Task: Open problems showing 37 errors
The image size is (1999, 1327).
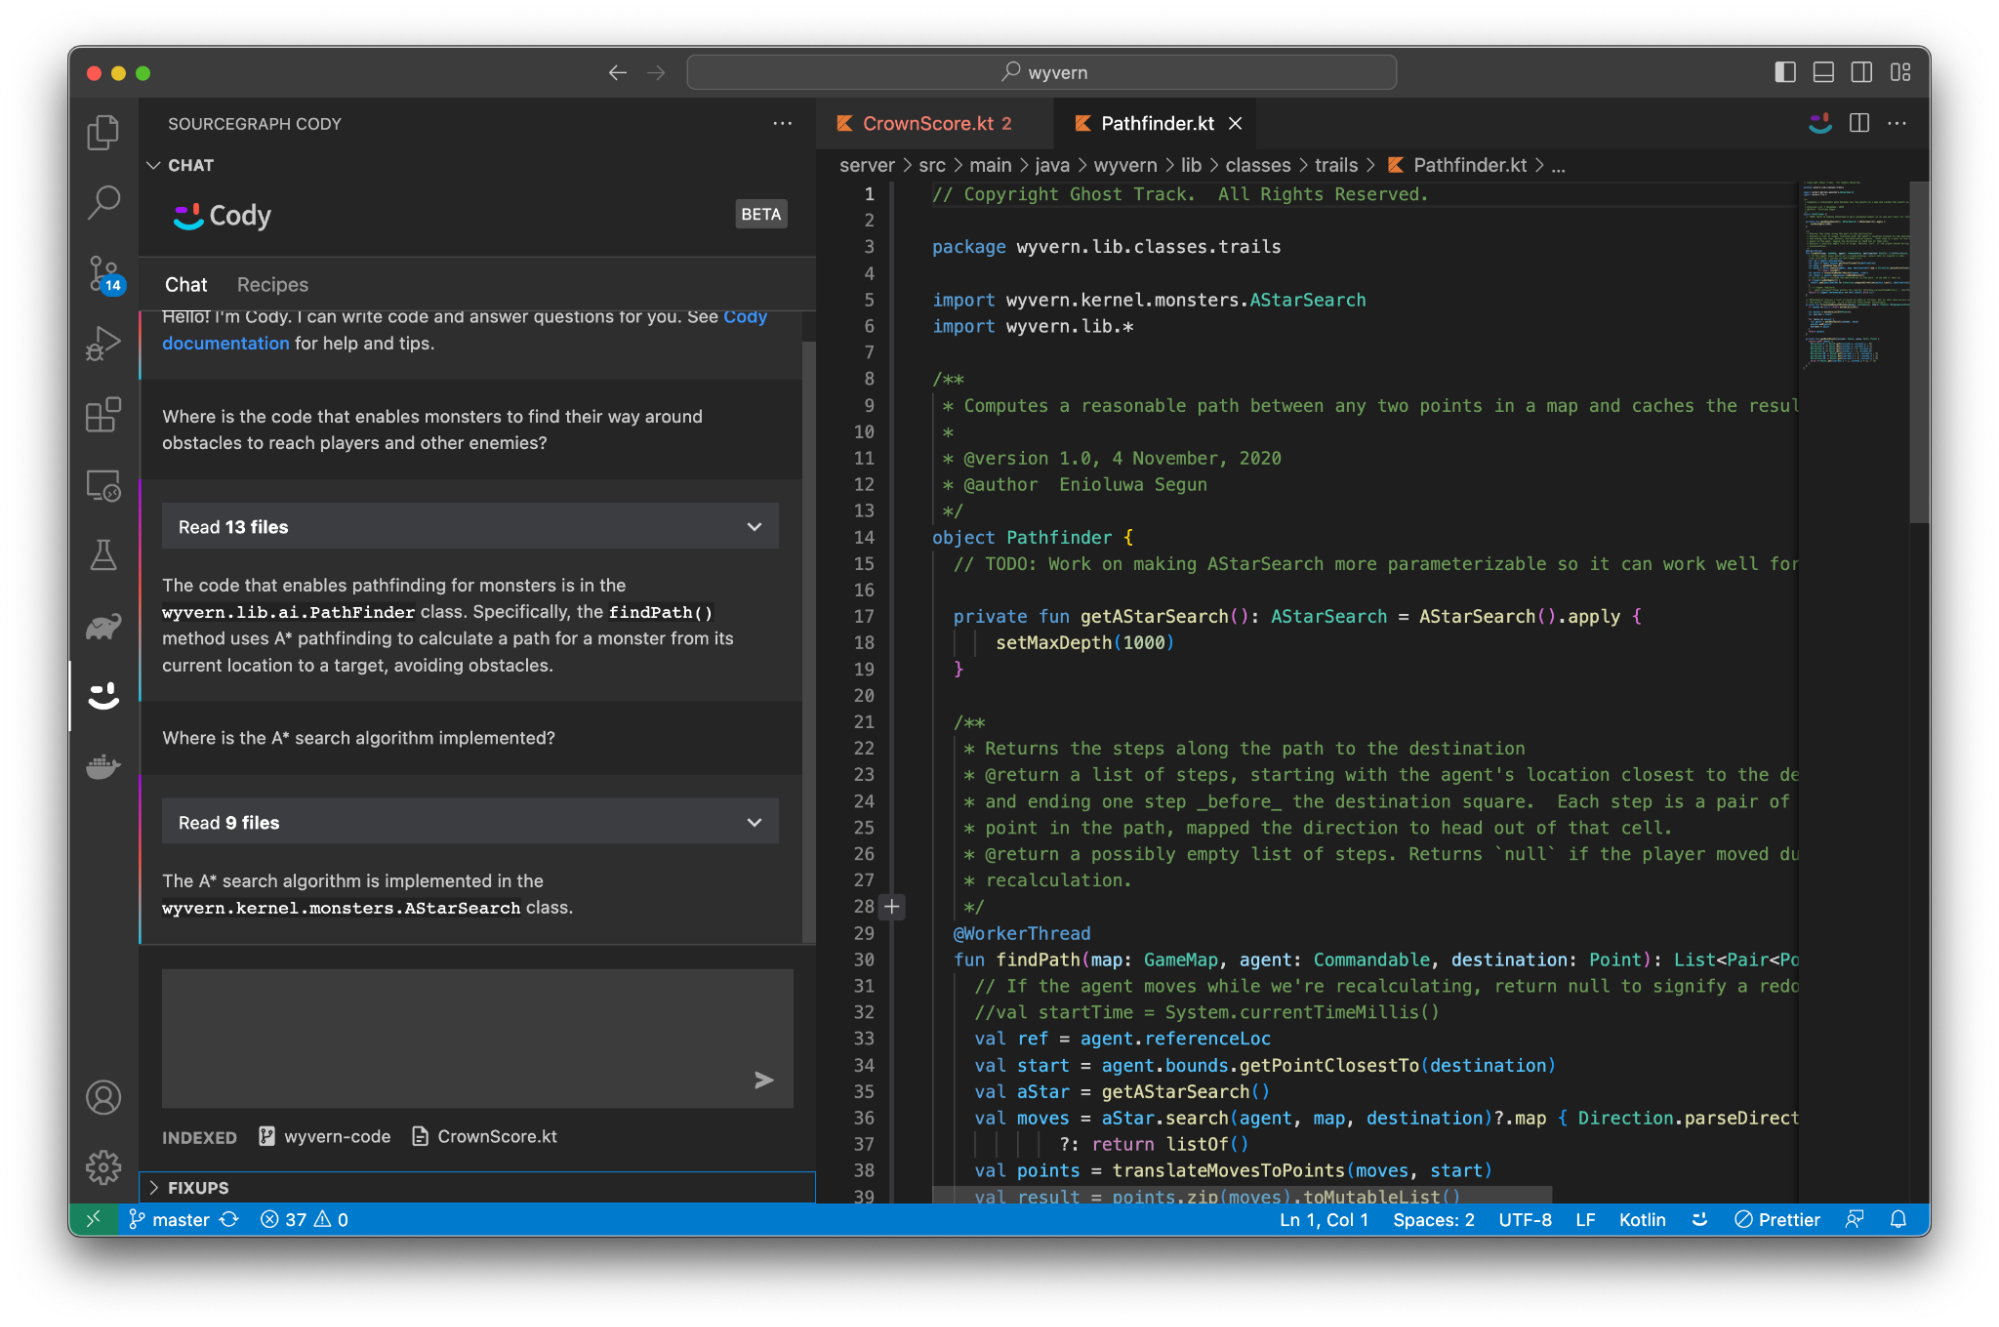Action: coord(304,1219)
